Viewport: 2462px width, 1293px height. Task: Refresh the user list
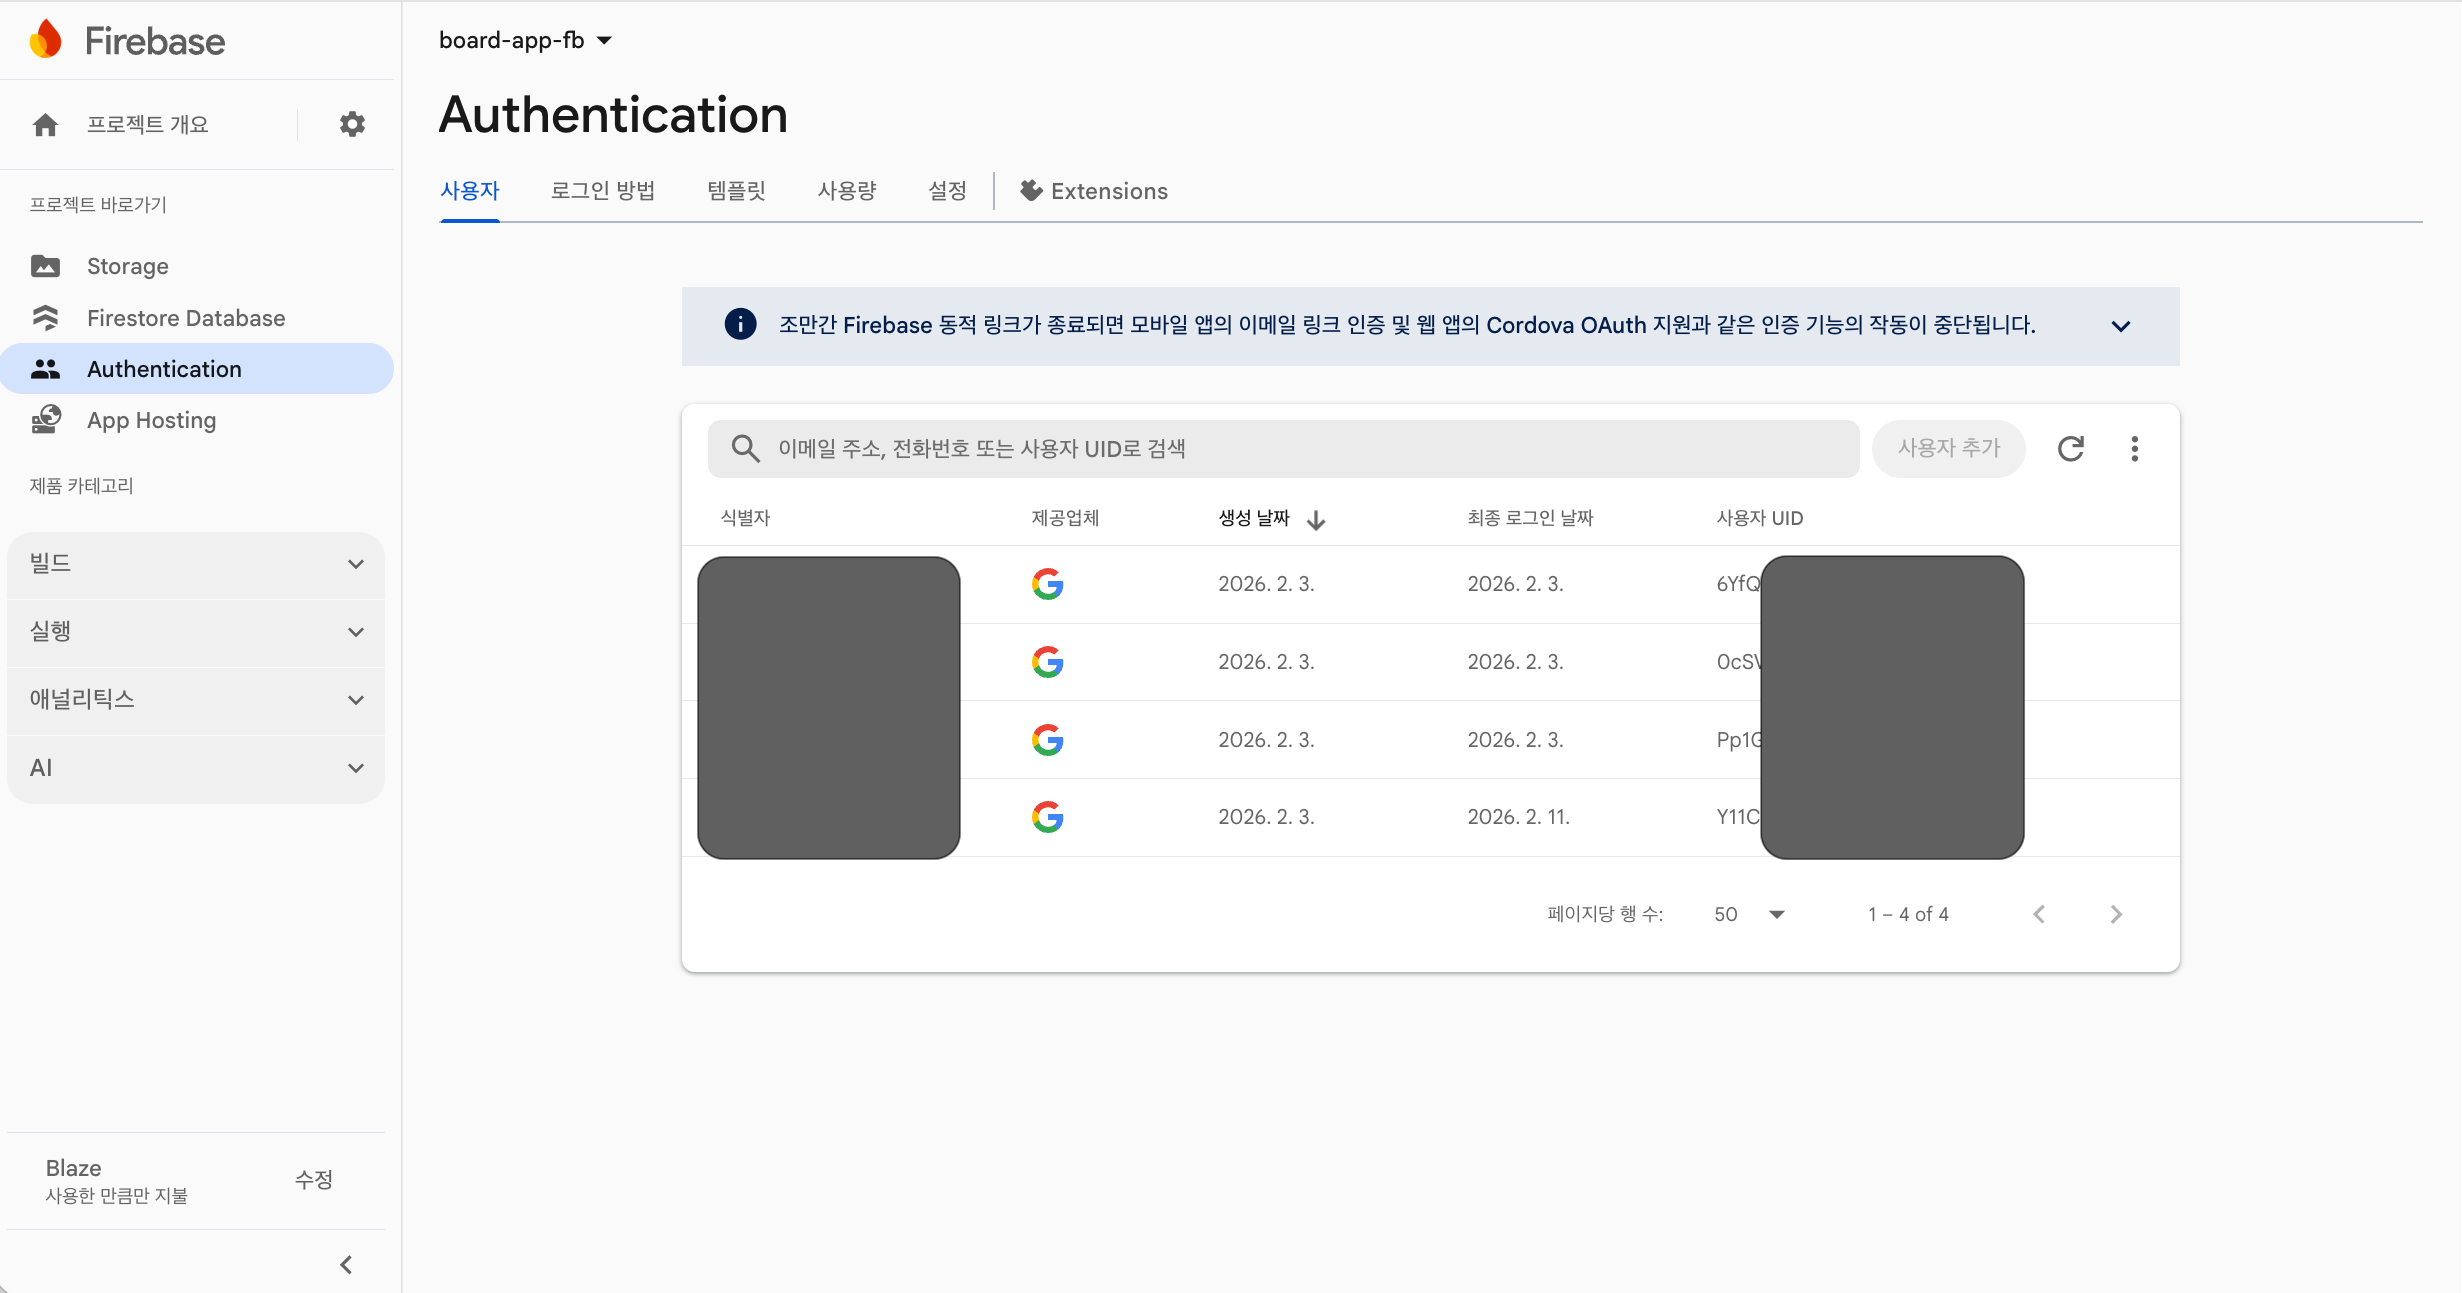tap(2070, 448)
